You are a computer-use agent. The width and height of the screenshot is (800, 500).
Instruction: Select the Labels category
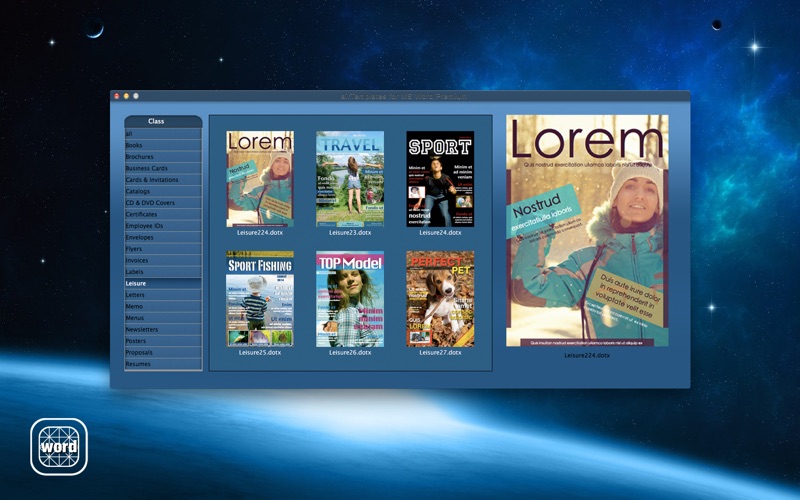[163, 272]
